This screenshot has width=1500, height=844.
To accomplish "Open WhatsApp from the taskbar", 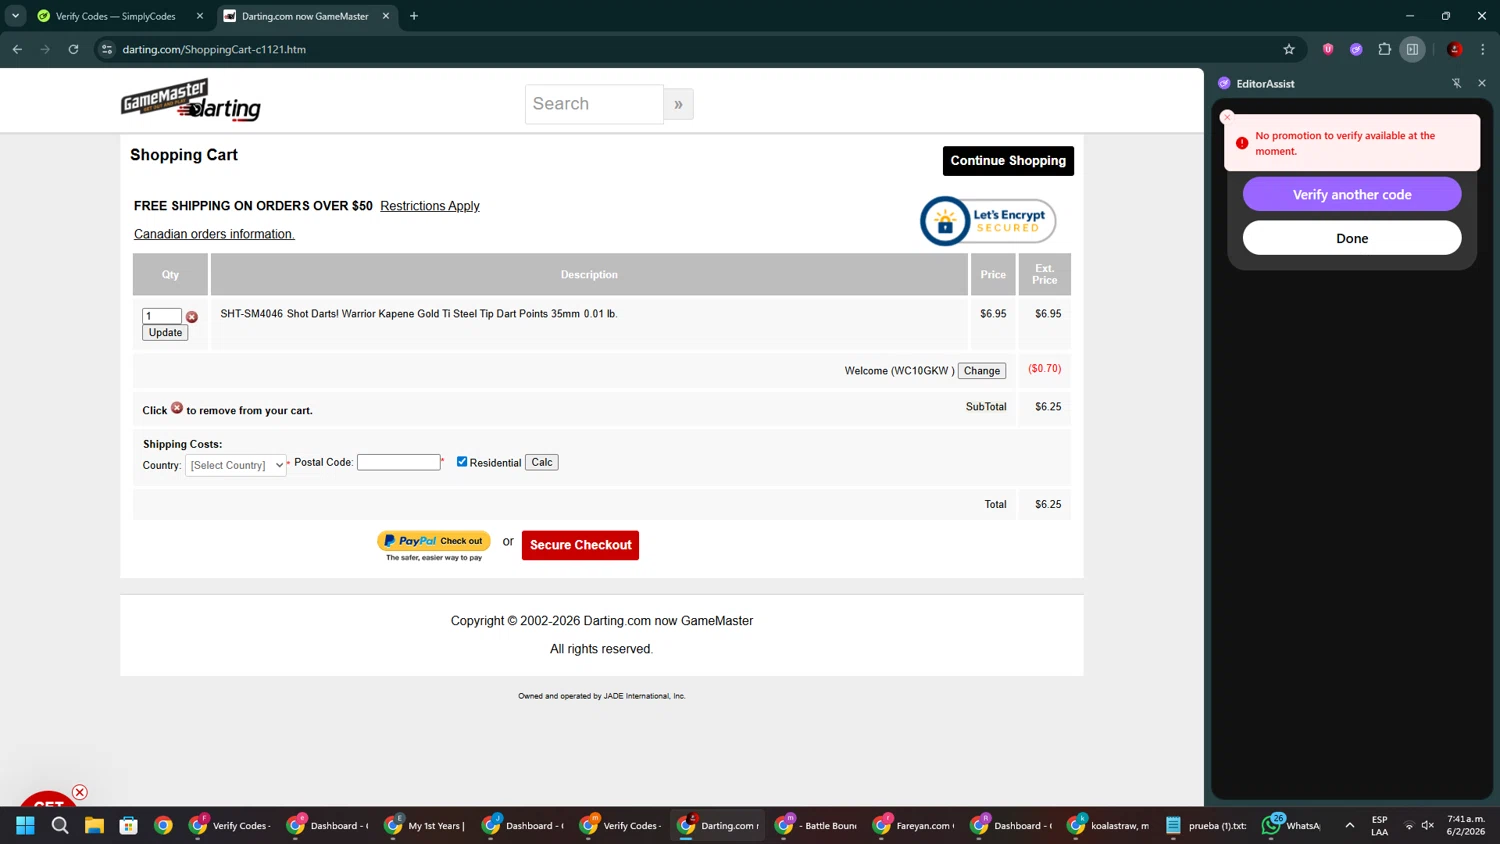I will pos(1292,825).
